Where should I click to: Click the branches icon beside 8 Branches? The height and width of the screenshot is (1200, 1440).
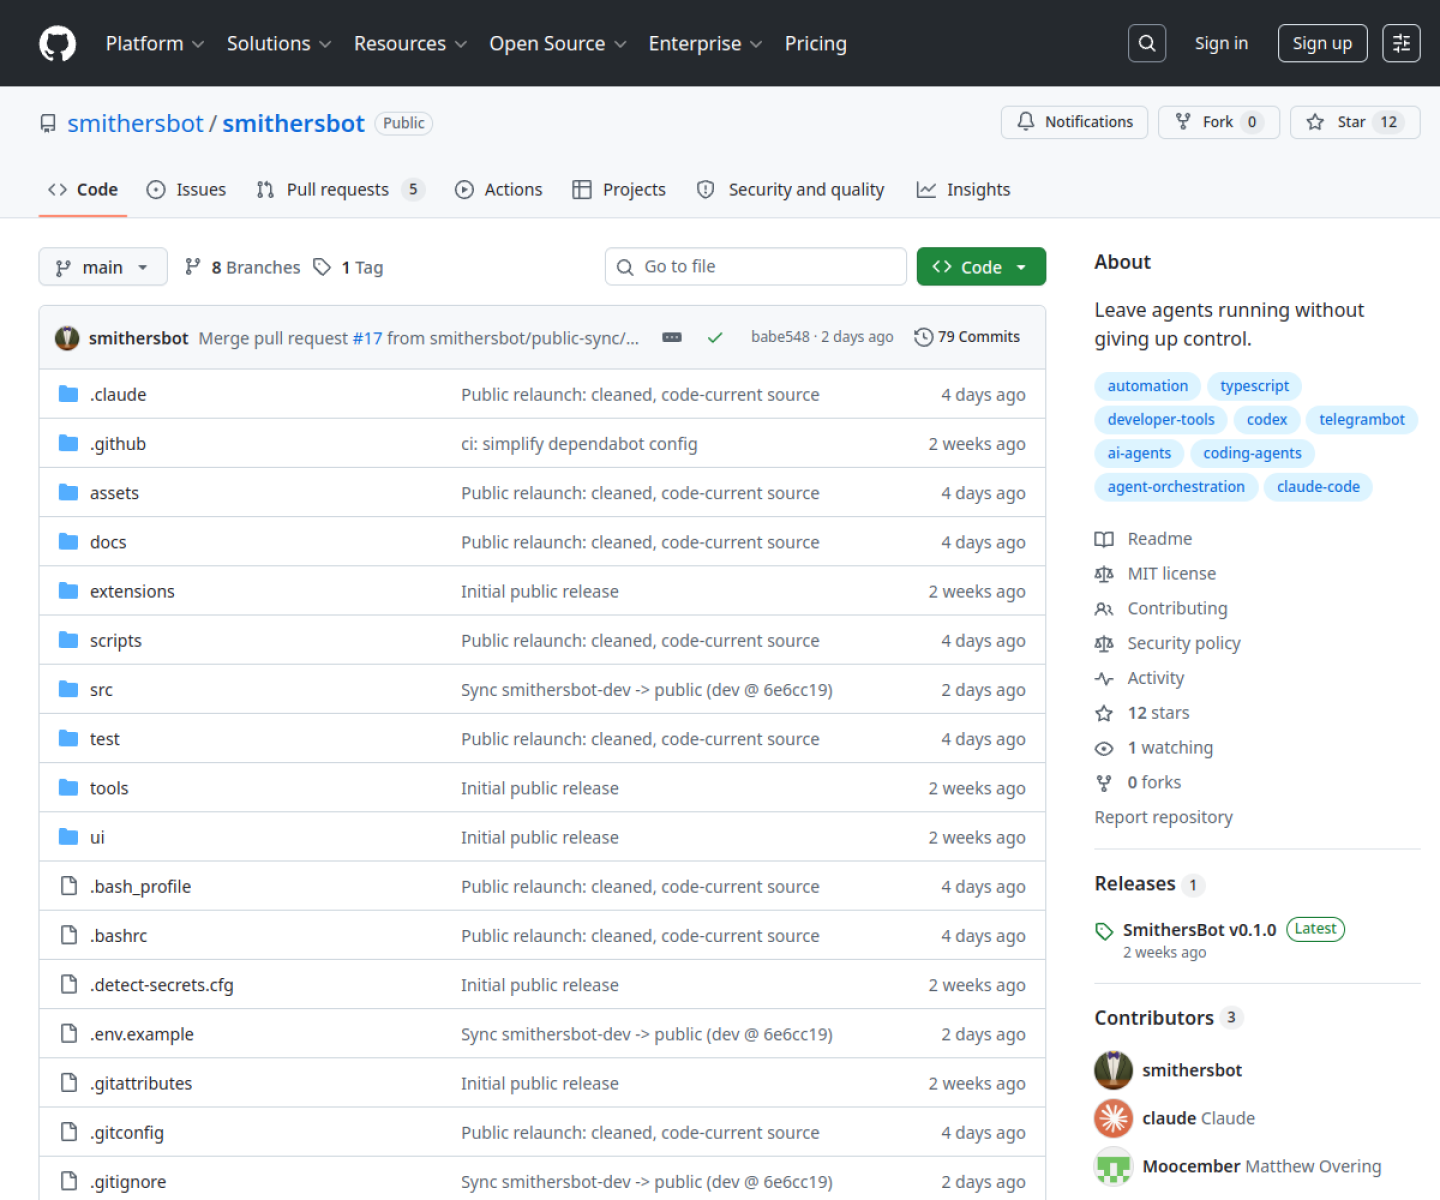[x=193, y=267]
